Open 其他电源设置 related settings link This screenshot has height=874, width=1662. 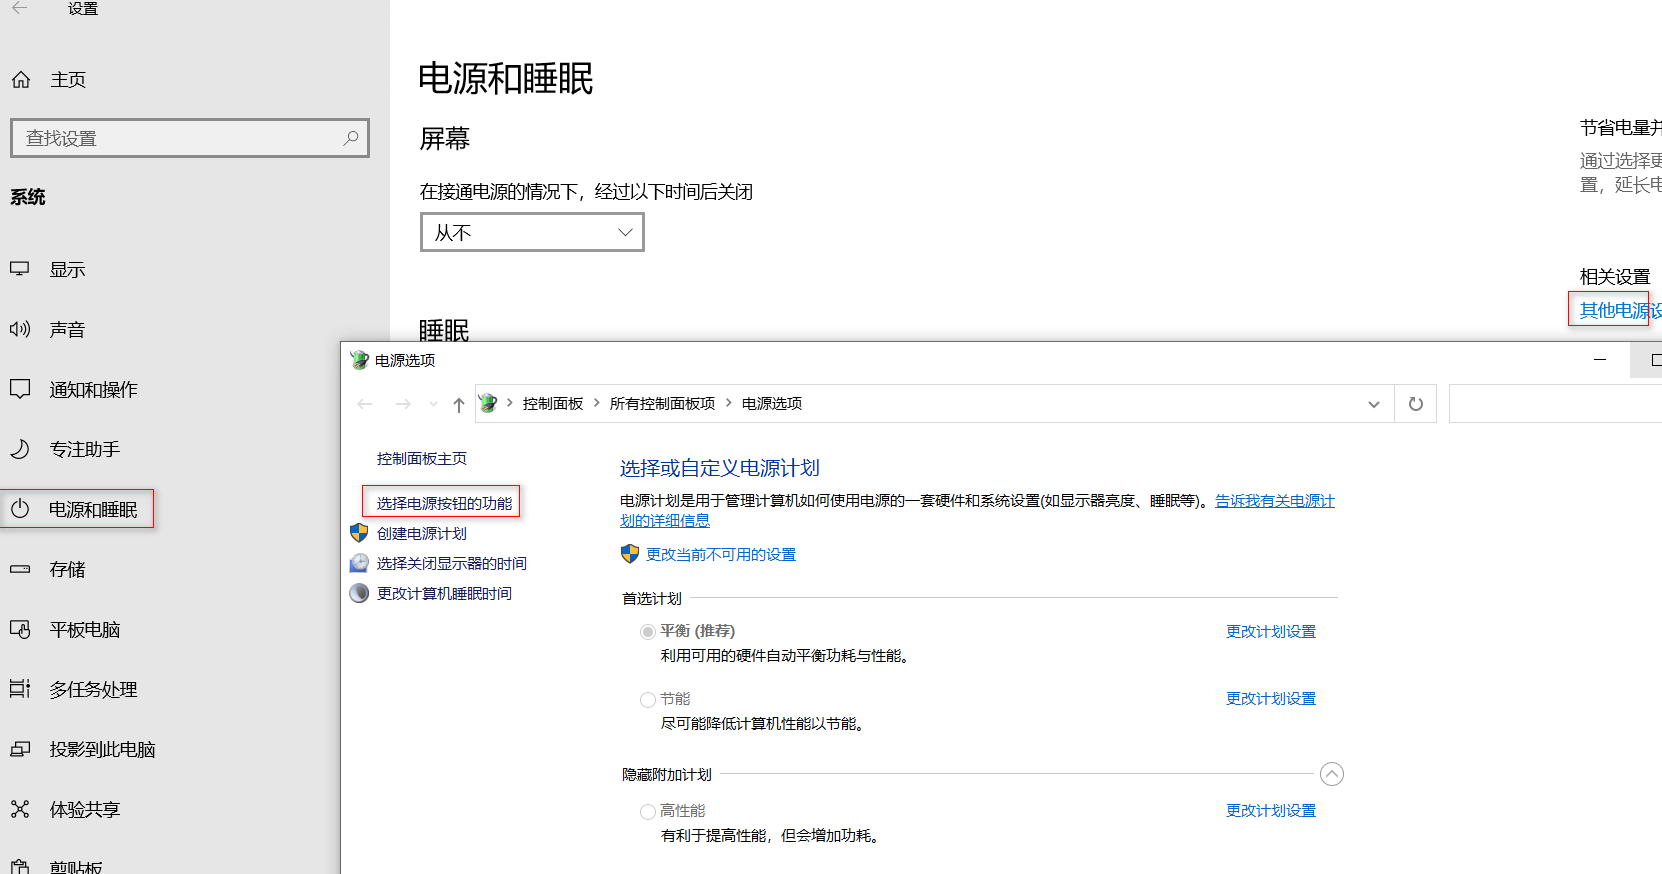click(x=1620, y=310)
